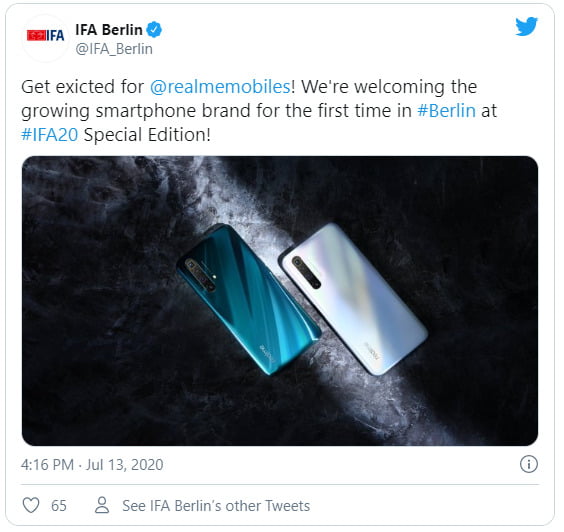Click the IFA logo profile avatar
The height and width of the screenshot is (532, 564).
pos(45,36)
